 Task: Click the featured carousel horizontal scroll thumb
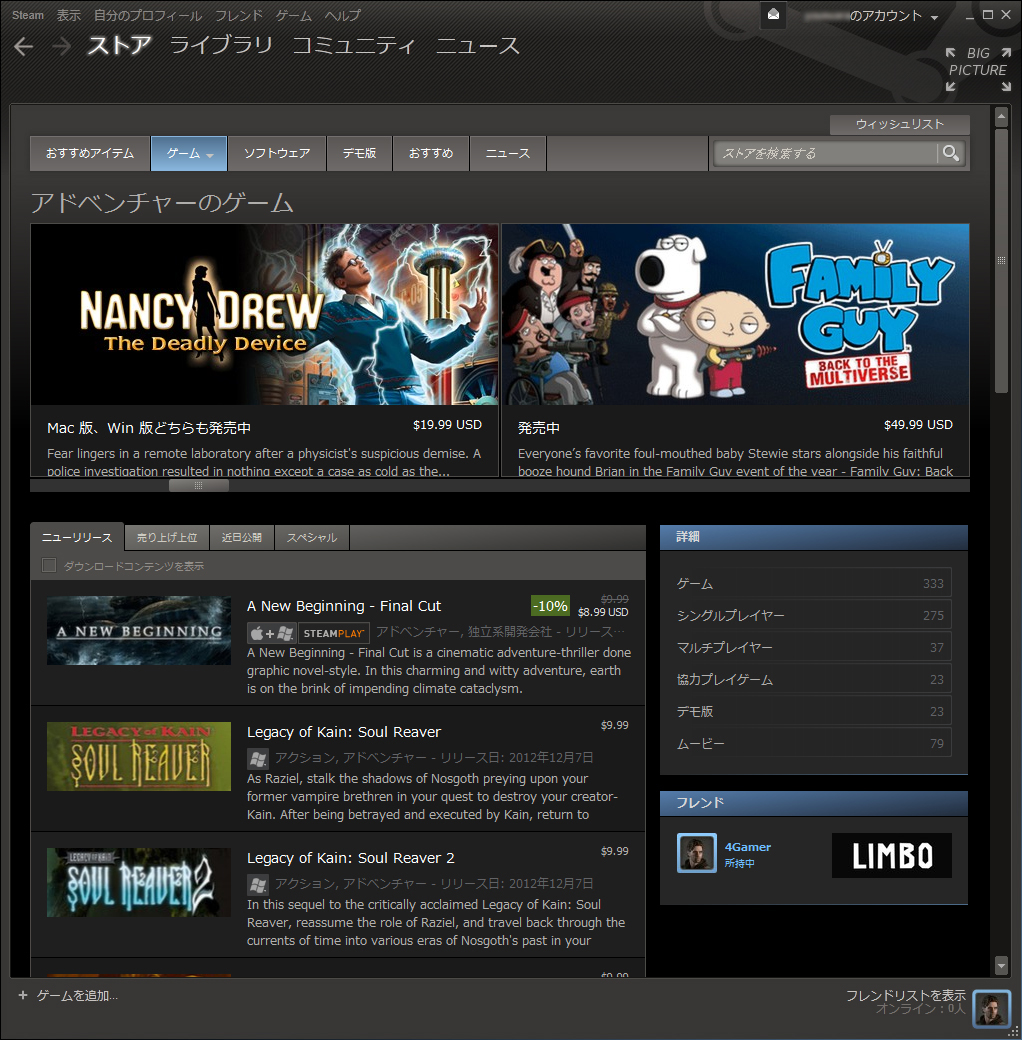[198, 486]
